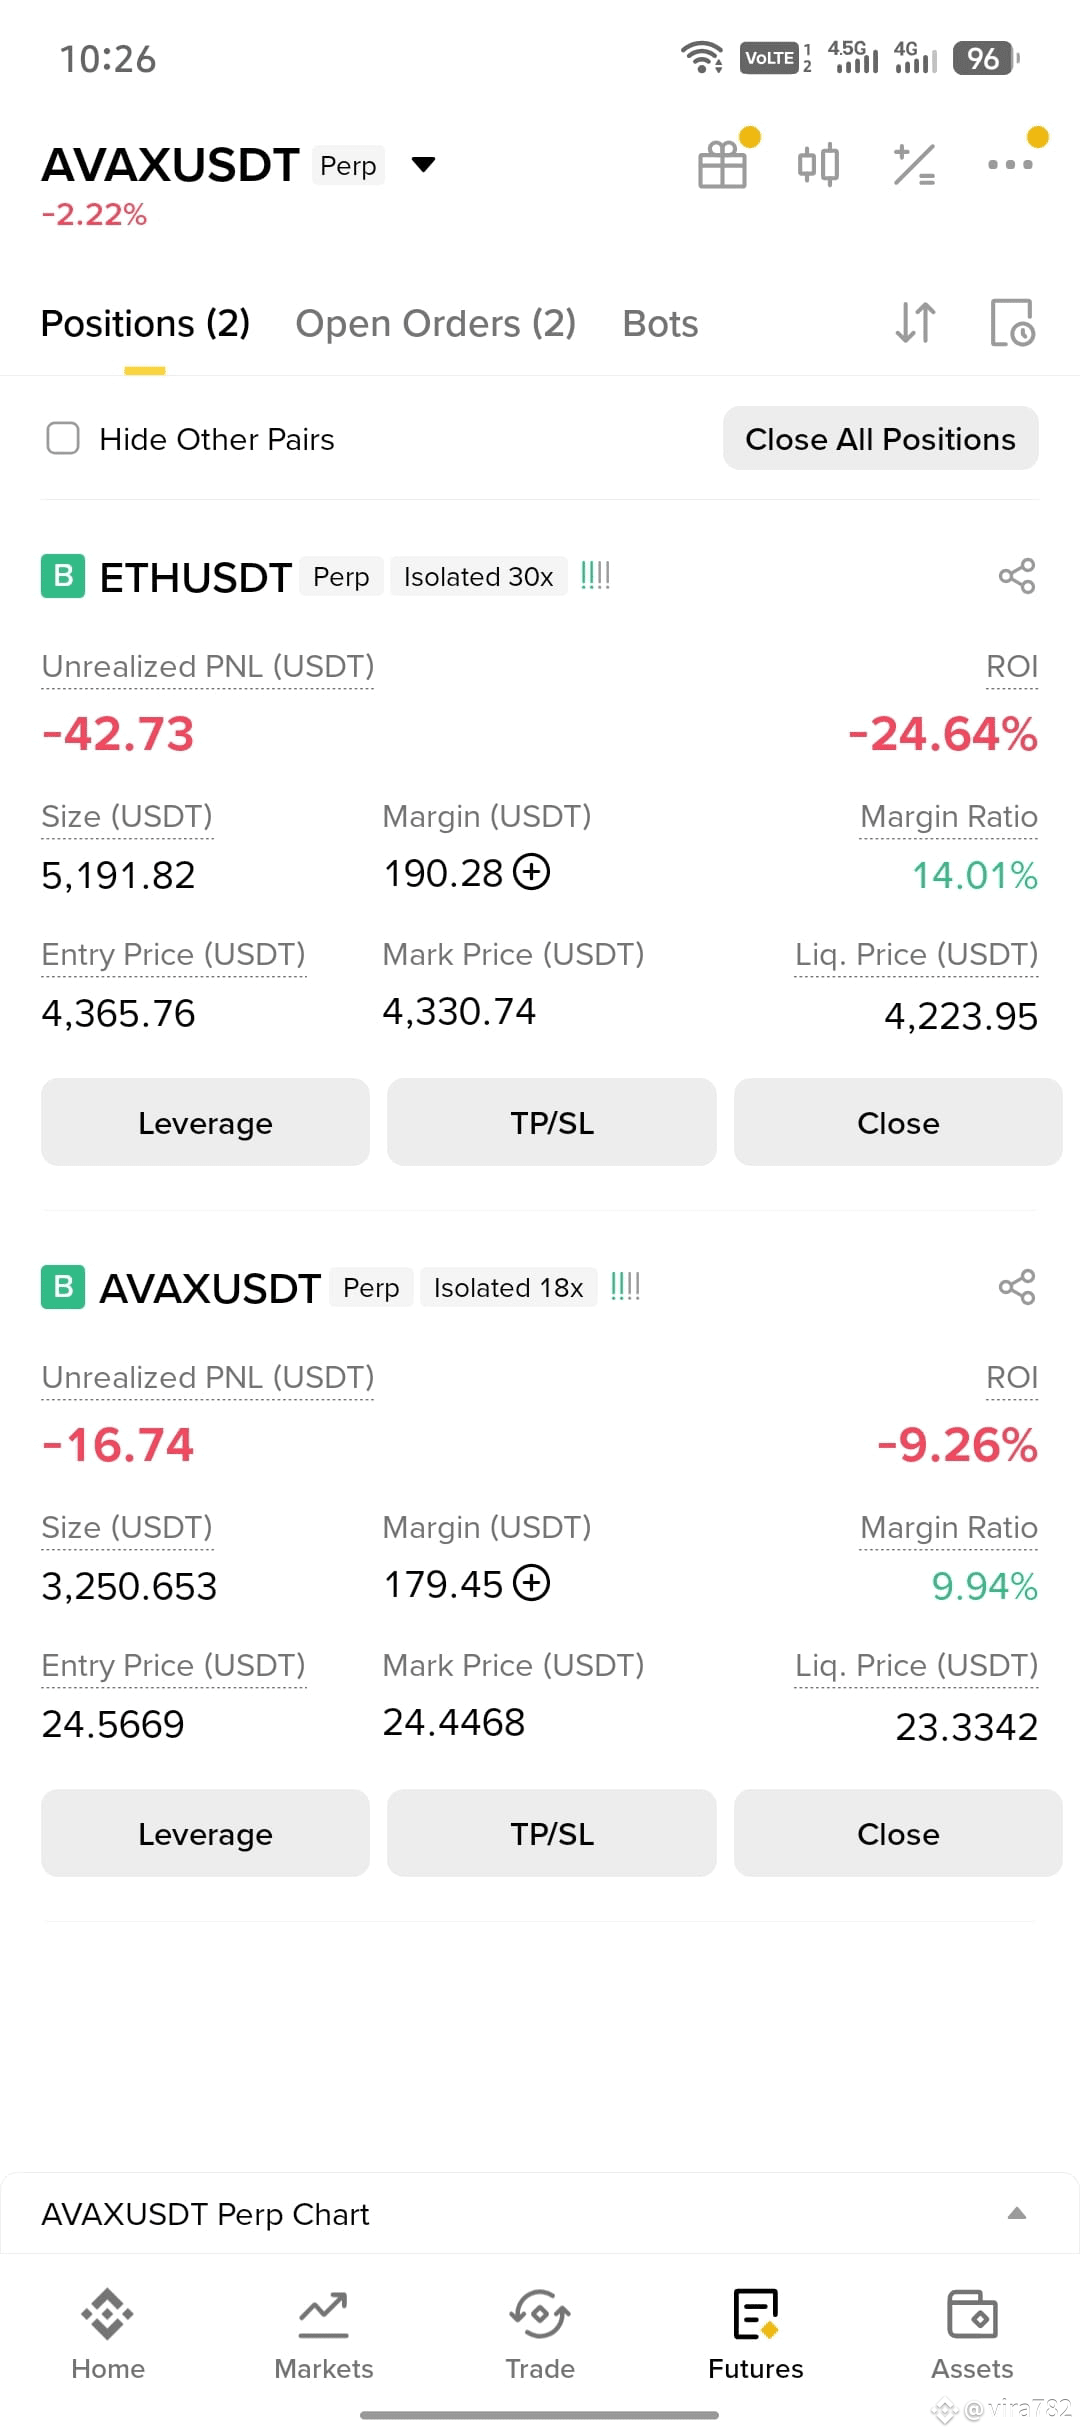Open the Isolated 30x margin mode selector

(478, 576)
